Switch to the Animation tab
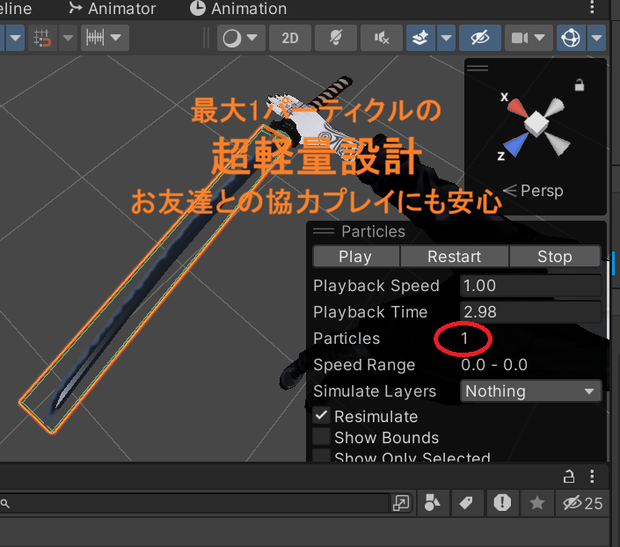 [238, 9]
